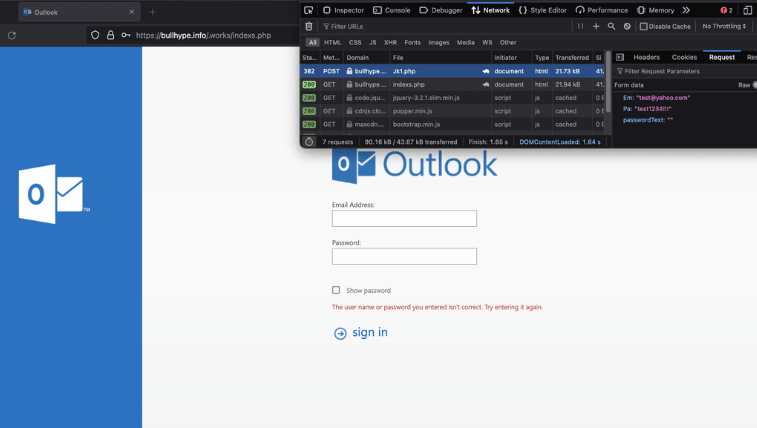
Task: Show the Cookies panel tab
Action: point(684,57)
